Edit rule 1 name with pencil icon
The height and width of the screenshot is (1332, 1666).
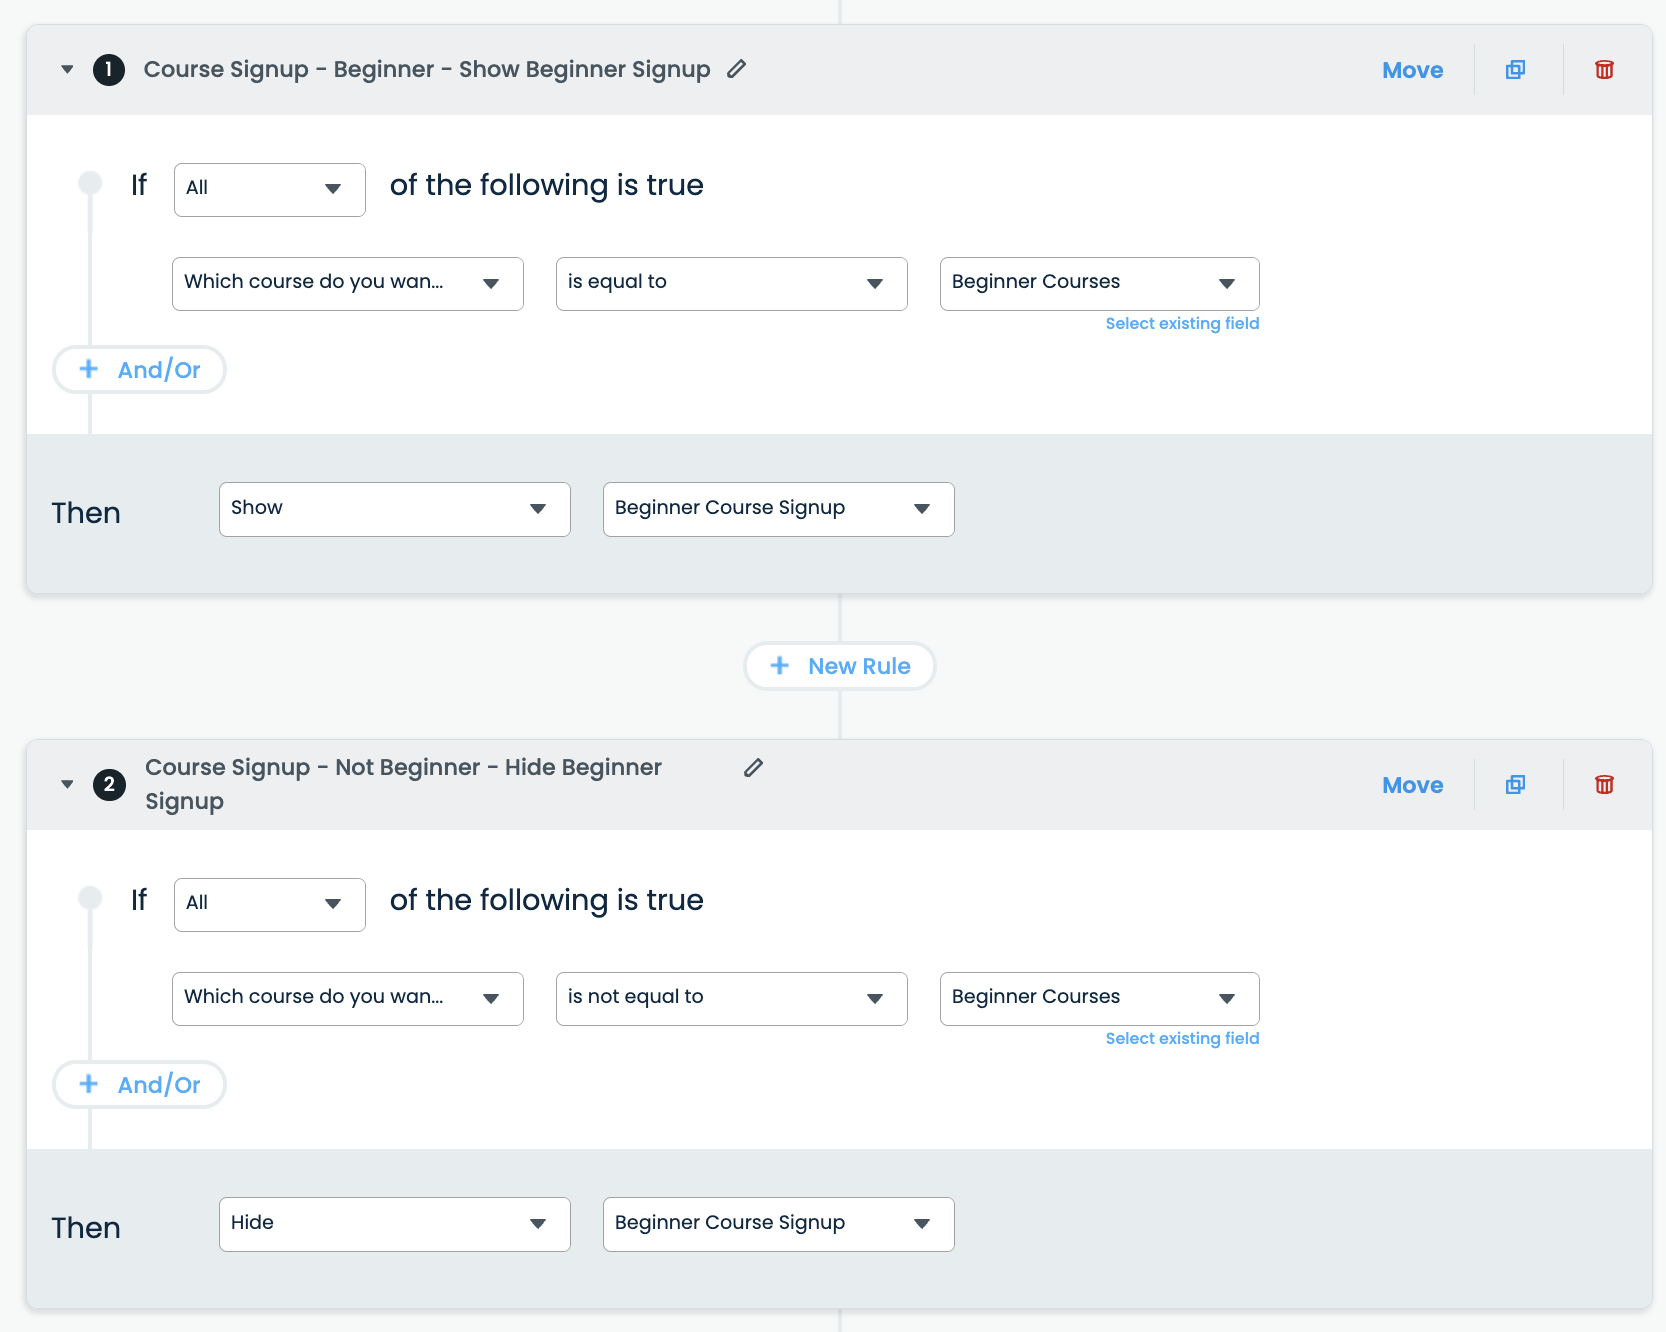pos(737,69)
